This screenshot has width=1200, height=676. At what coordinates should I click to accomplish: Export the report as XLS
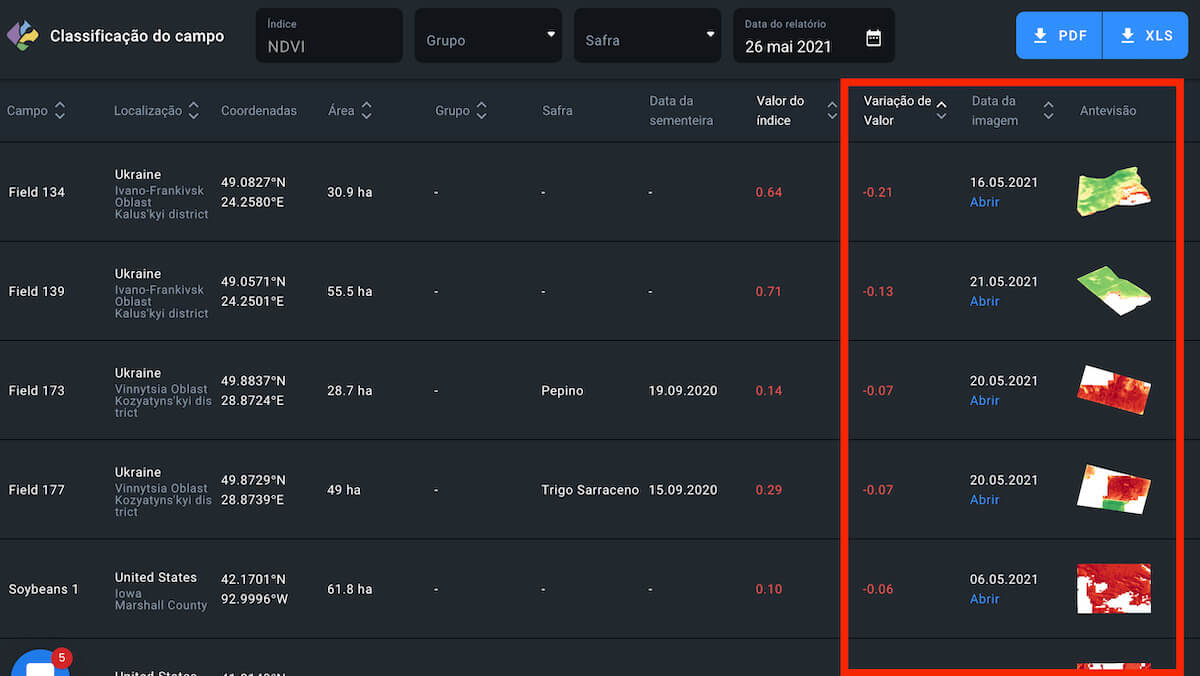point(1145,36)
